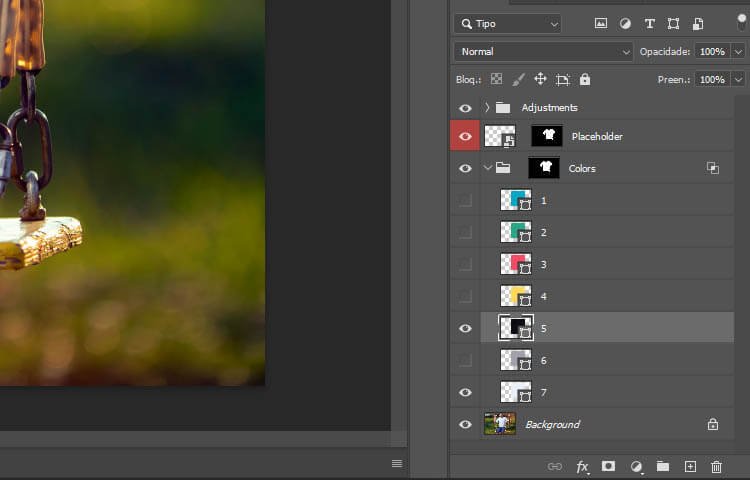Collapse the Colors group
Viewport: 750px width, 480px height.
click(x=487, y=168)
